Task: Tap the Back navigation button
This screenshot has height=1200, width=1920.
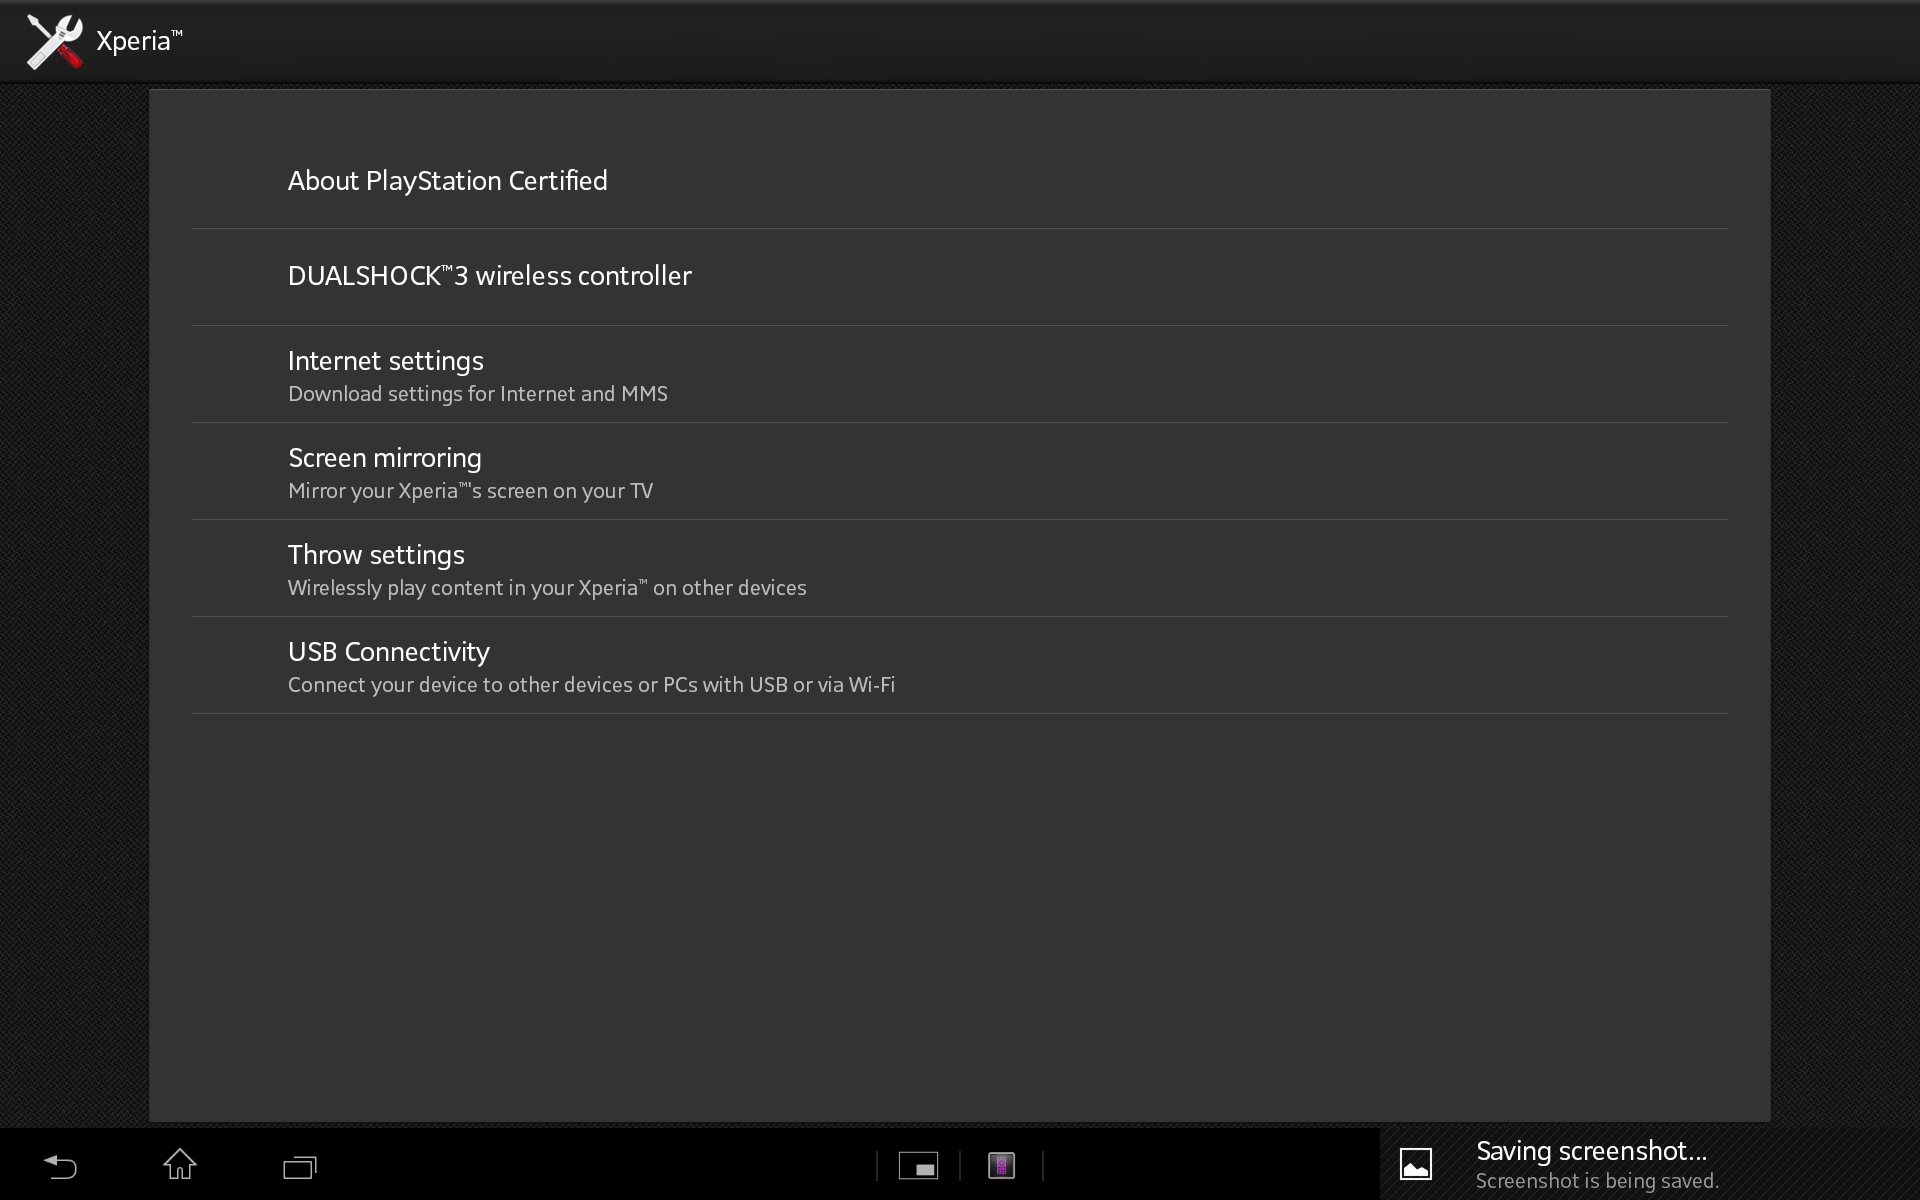Action: (x=60, y=1166)
